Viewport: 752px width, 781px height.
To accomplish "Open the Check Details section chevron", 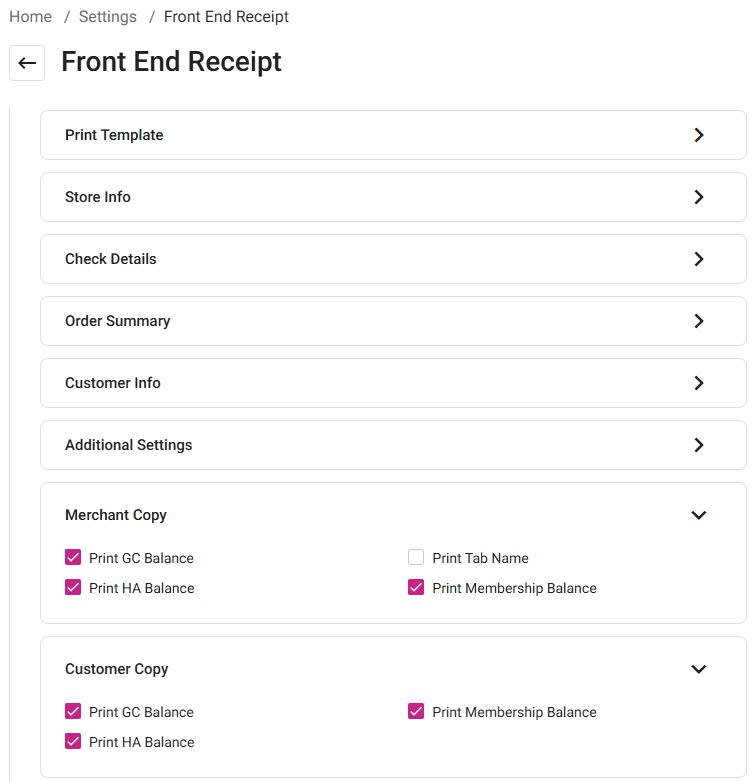I will point(698,259).
